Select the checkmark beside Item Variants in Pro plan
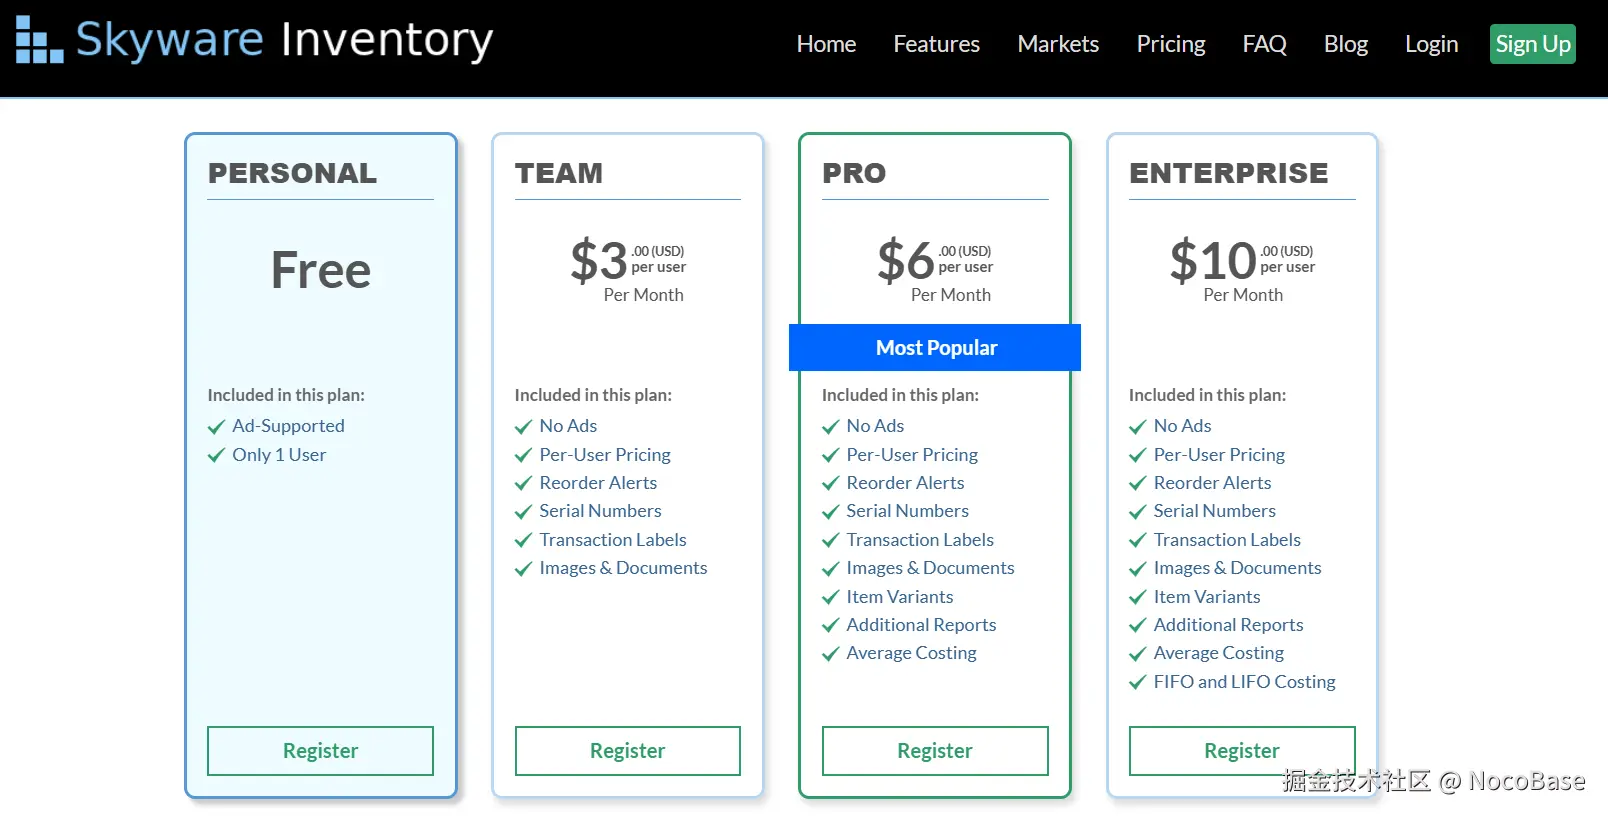Screen dimensions: 1608x817 [830, 597]
